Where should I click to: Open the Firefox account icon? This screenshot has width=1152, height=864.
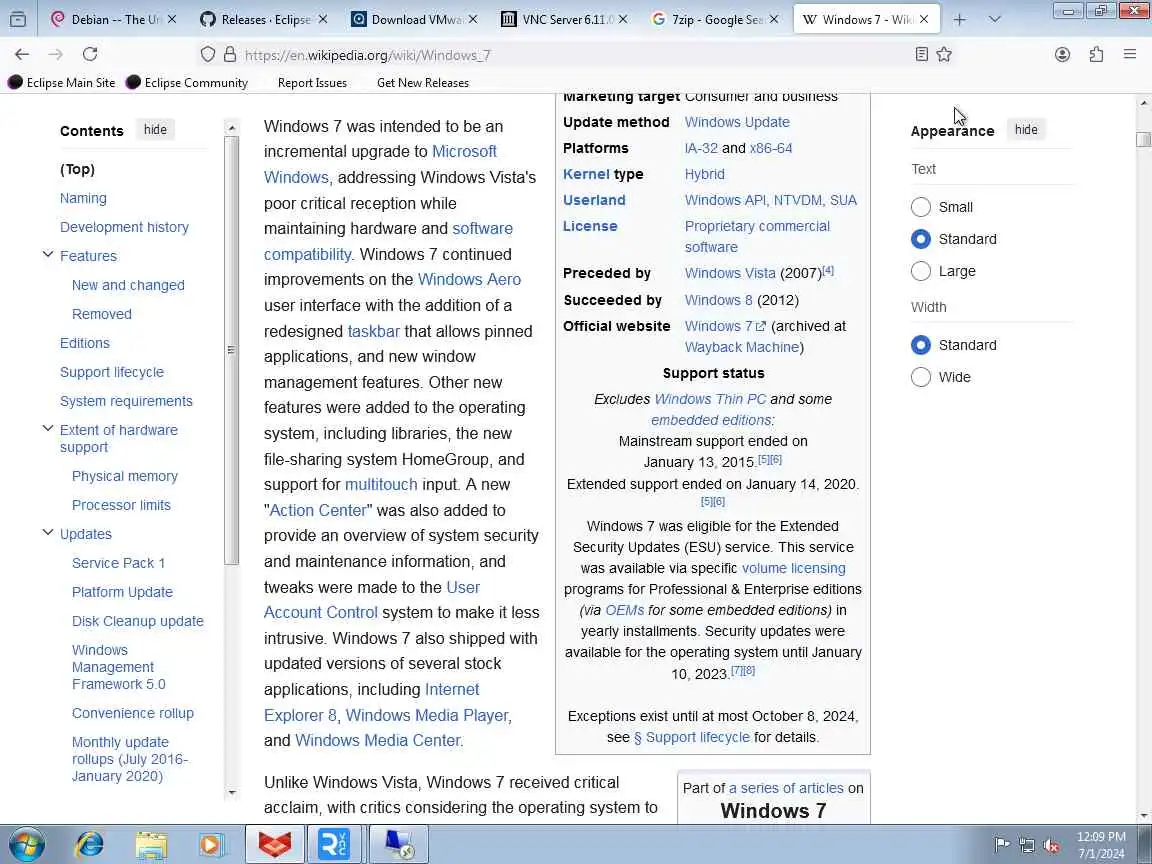(1062, 54)
